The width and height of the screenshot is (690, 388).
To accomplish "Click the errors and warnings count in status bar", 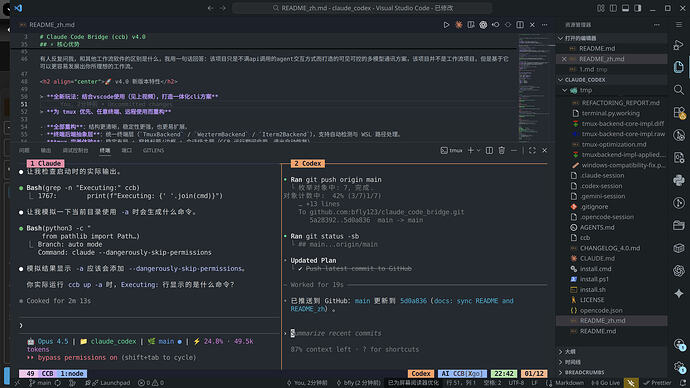I will pos(151,383).
